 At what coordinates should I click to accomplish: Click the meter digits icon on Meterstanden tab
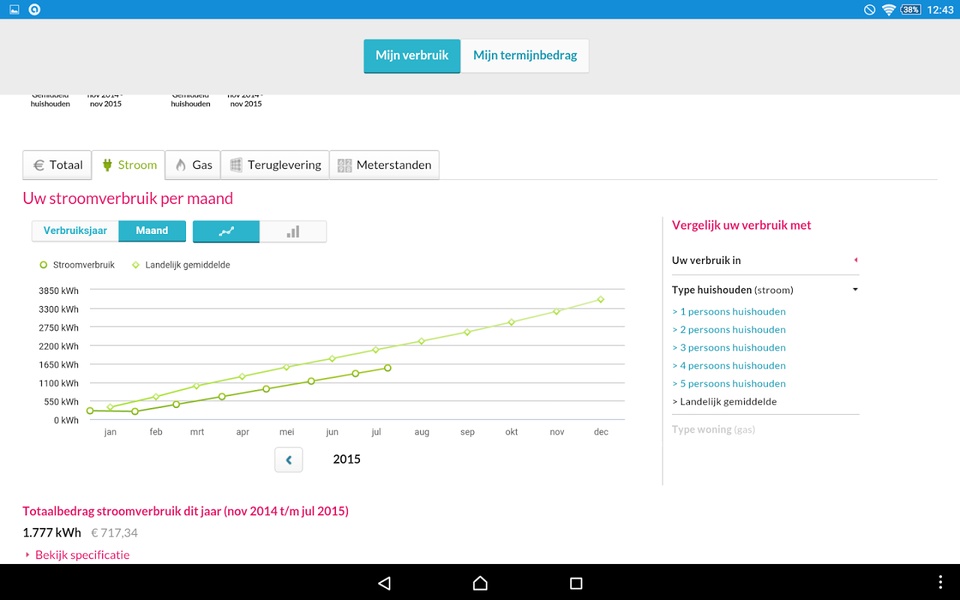pos(345,165)
